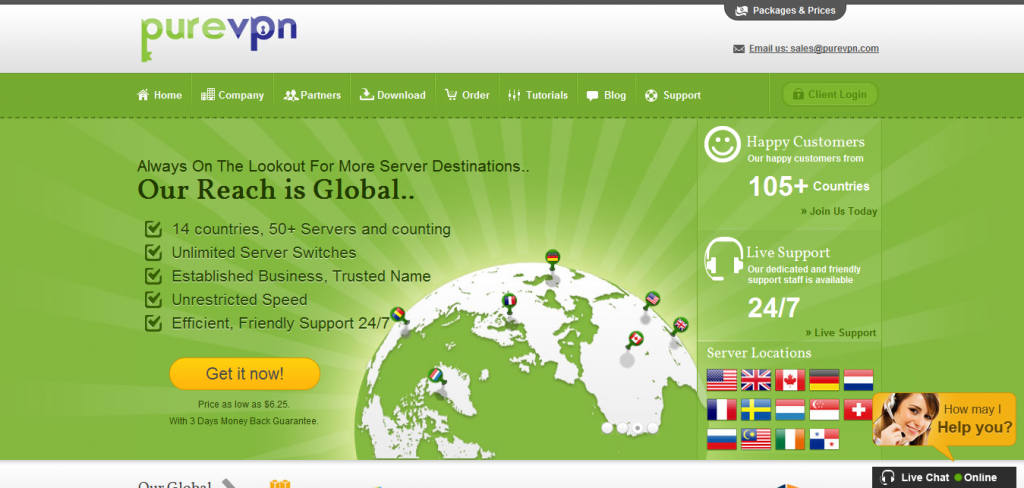Pick the Sweden flag server location
This screenshot has width=1024, height=488.
pyautogui.click(x=755, y=409)
